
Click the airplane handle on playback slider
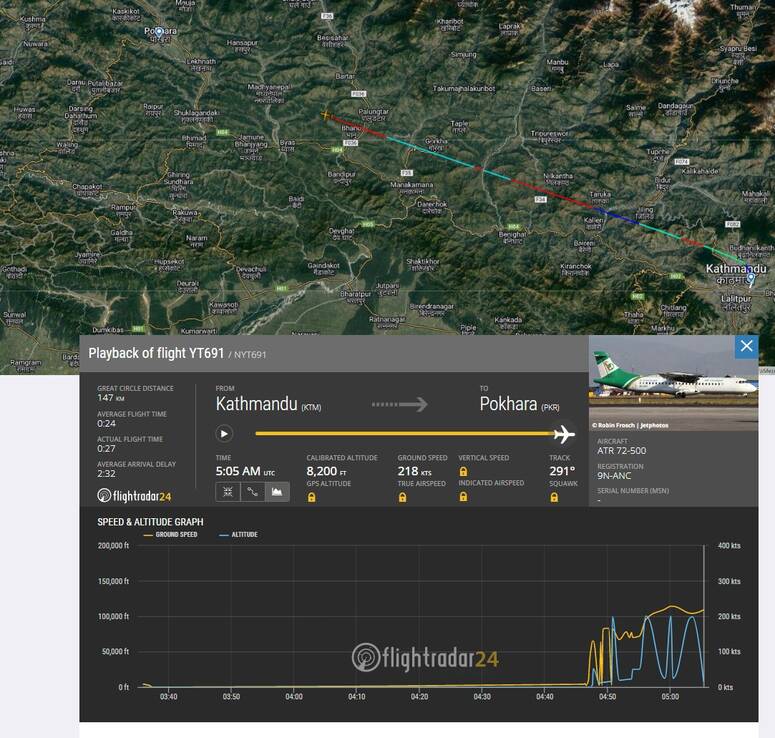pos(564,434)
